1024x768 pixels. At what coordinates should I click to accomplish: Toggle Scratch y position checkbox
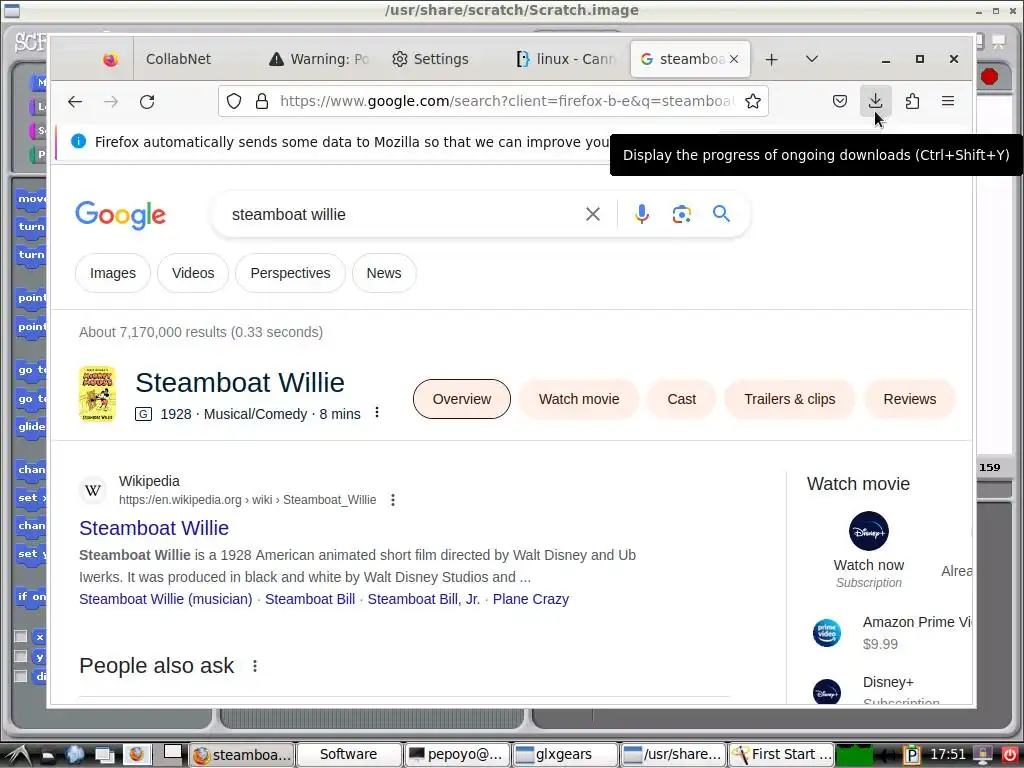(21, 656)
